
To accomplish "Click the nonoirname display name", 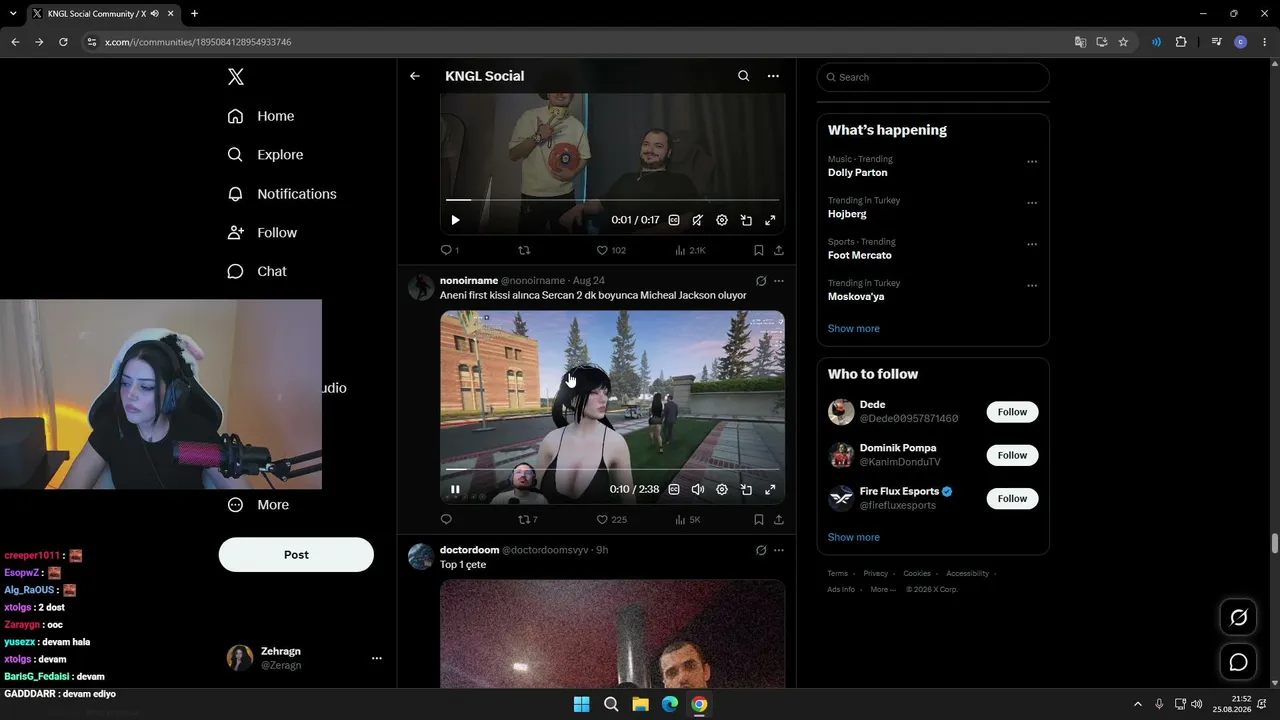I will [x=469, y=281].
